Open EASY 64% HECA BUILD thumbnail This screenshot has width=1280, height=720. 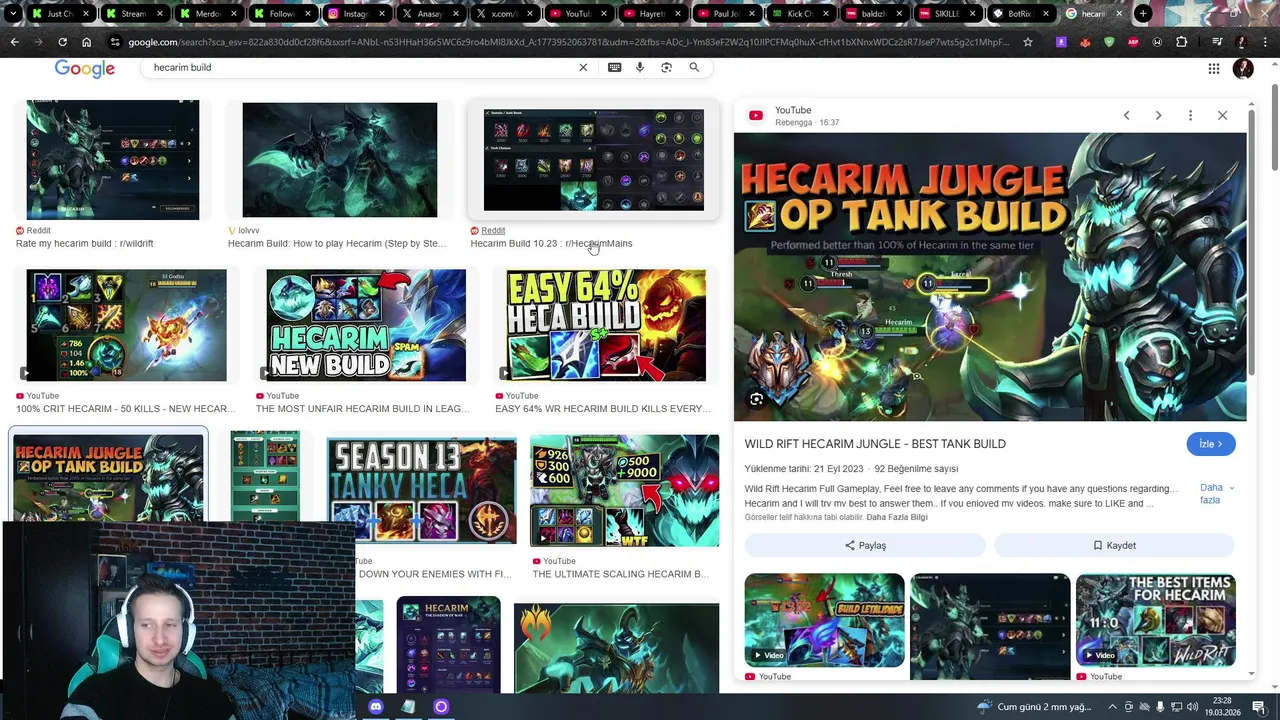(606, 325)
